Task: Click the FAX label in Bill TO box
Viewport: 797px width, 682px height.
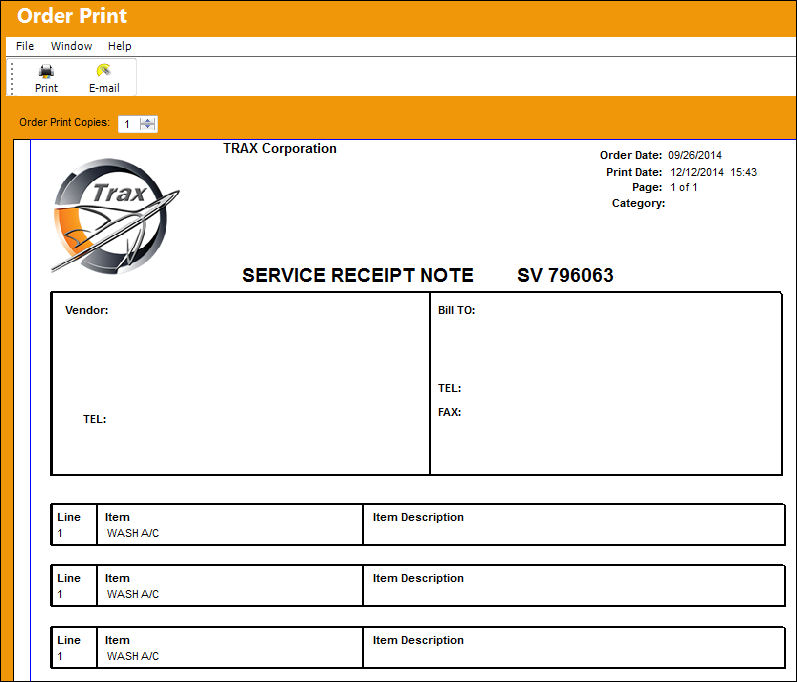Action: pos(449,412)
